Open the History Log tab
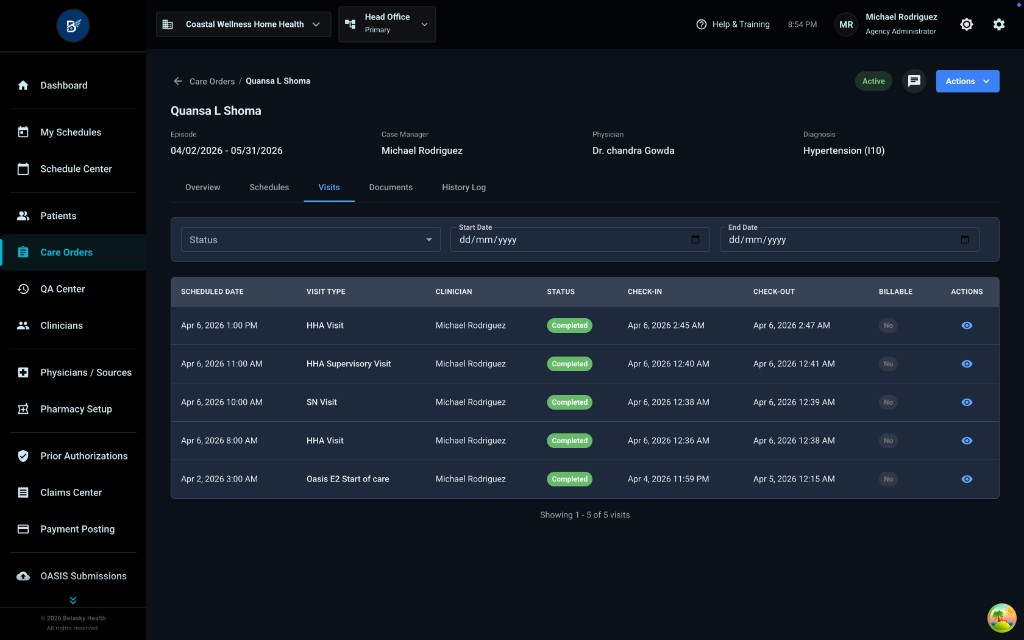 [464, 187]
